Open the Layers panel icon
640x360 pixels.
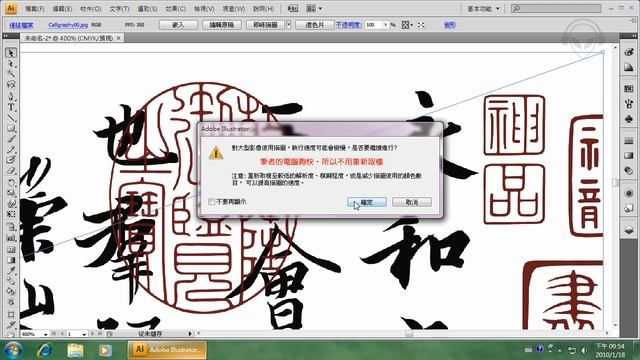point(629,230)
